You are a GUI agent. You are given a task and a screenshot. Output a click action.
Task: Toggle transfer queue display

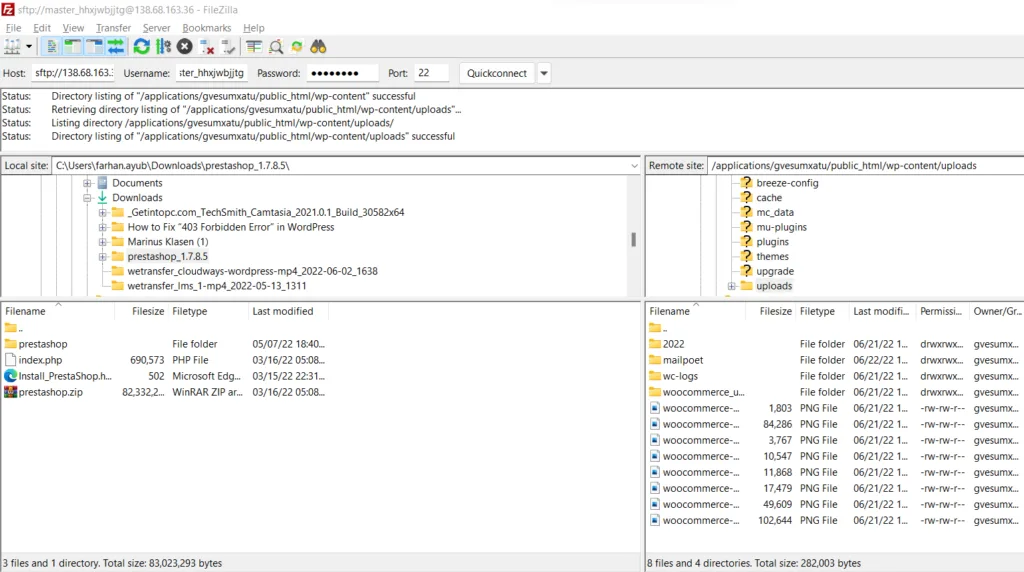(116, 46)
